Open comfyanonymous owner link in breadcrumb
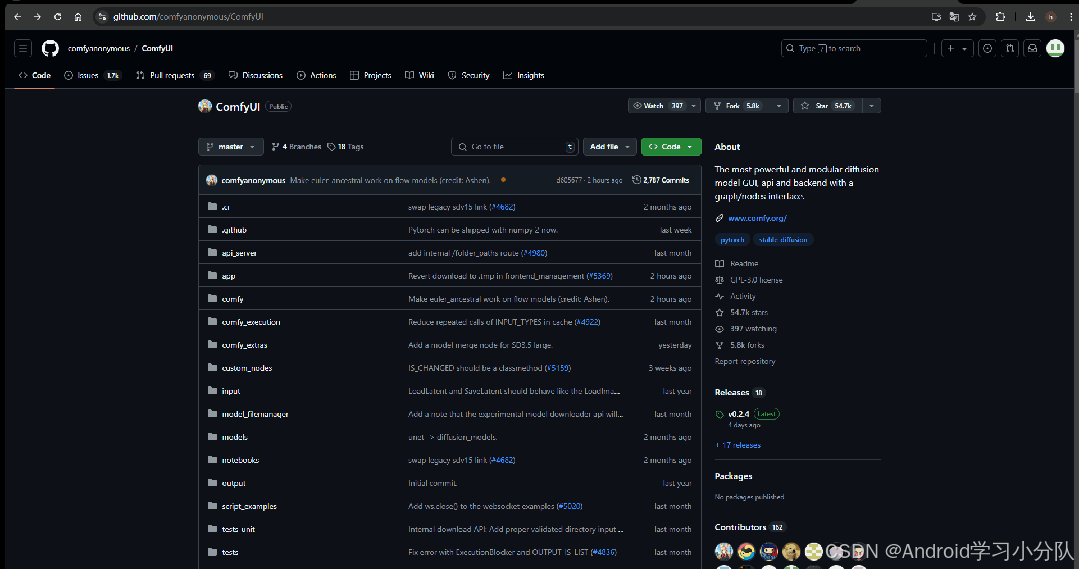 point(98,48)
